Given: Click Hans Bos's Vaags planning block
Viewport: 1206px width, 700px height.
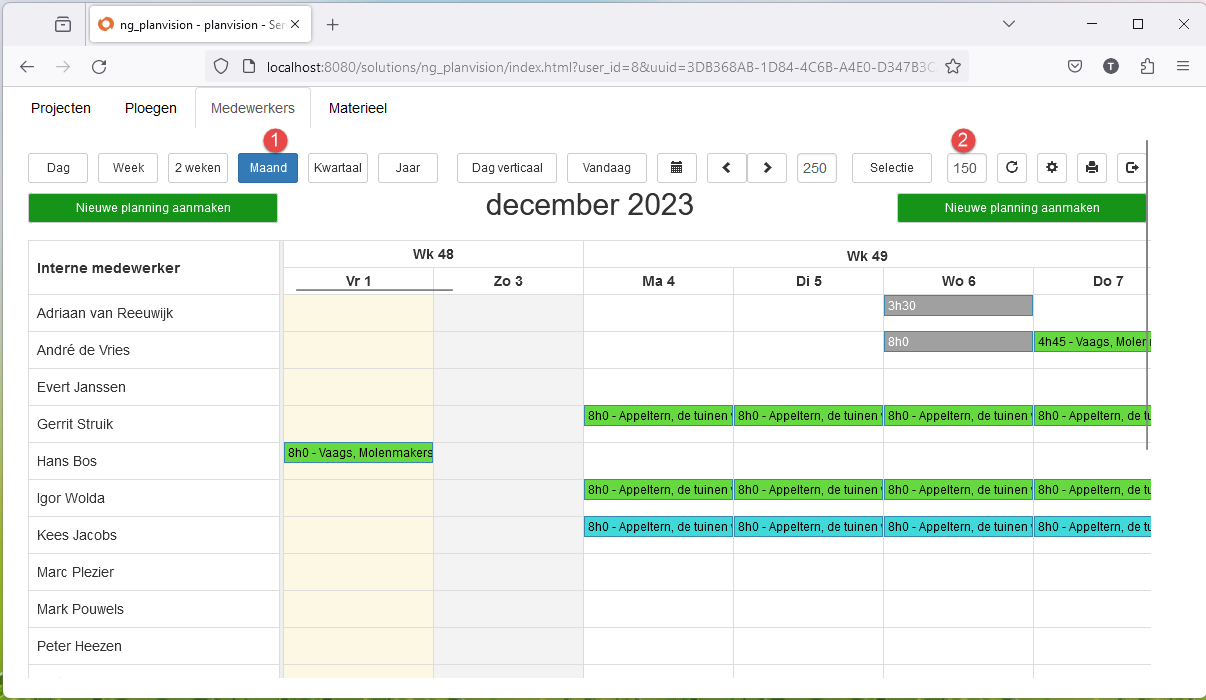Looking at the screenshot, I should click(358, 453).
